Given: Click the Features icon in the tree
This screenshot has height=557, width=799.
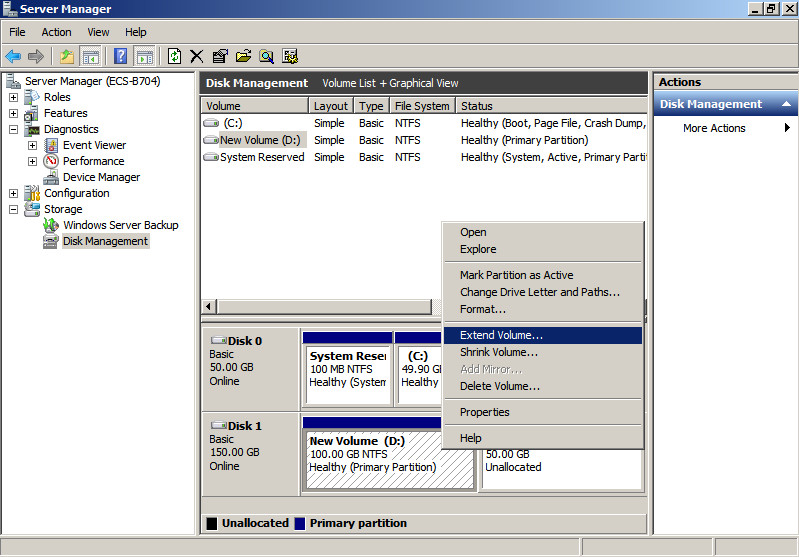Looking at the screenshot, I should pos(32,113).
